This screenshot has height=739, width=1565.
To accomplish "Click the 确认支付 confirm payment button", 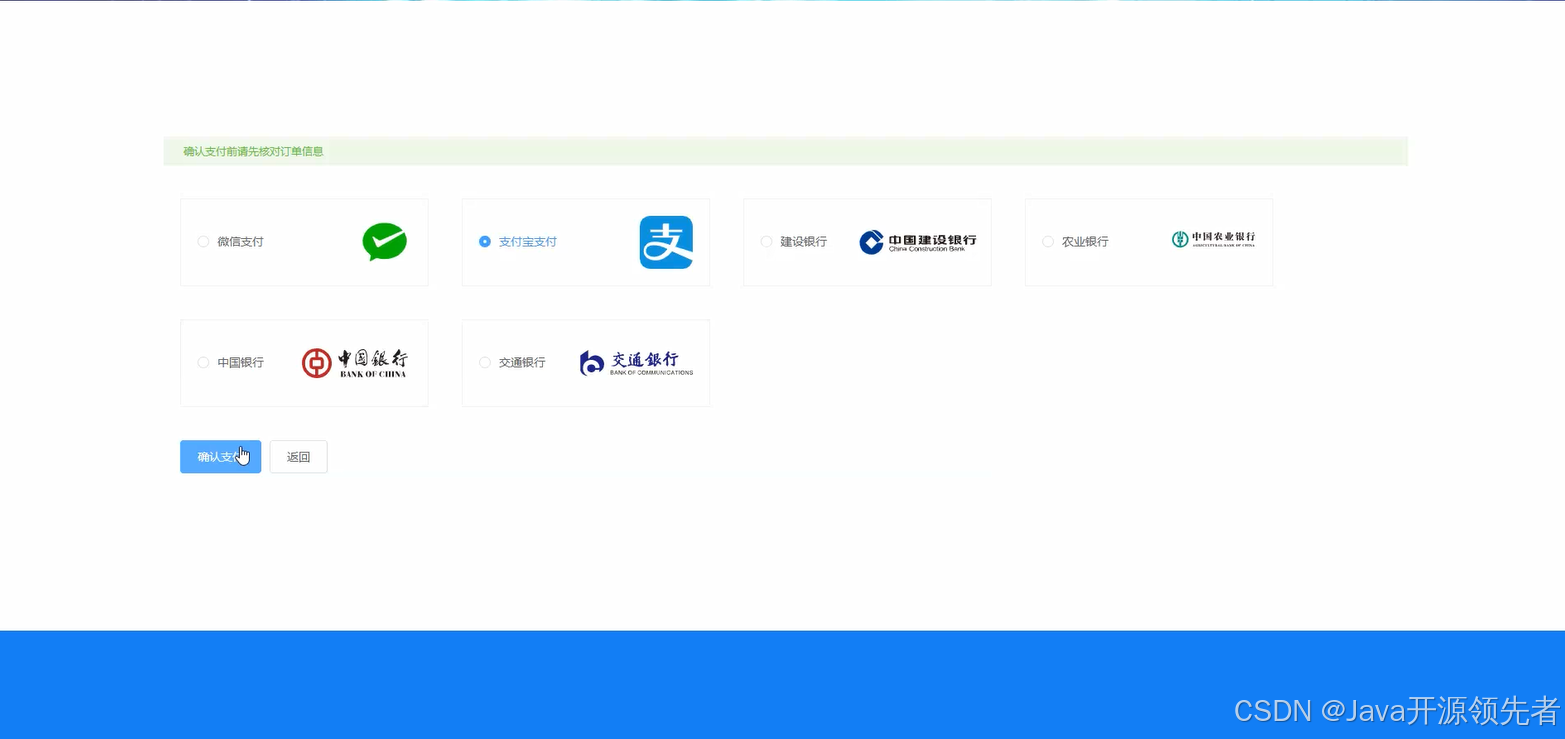I will coord(219,456).
